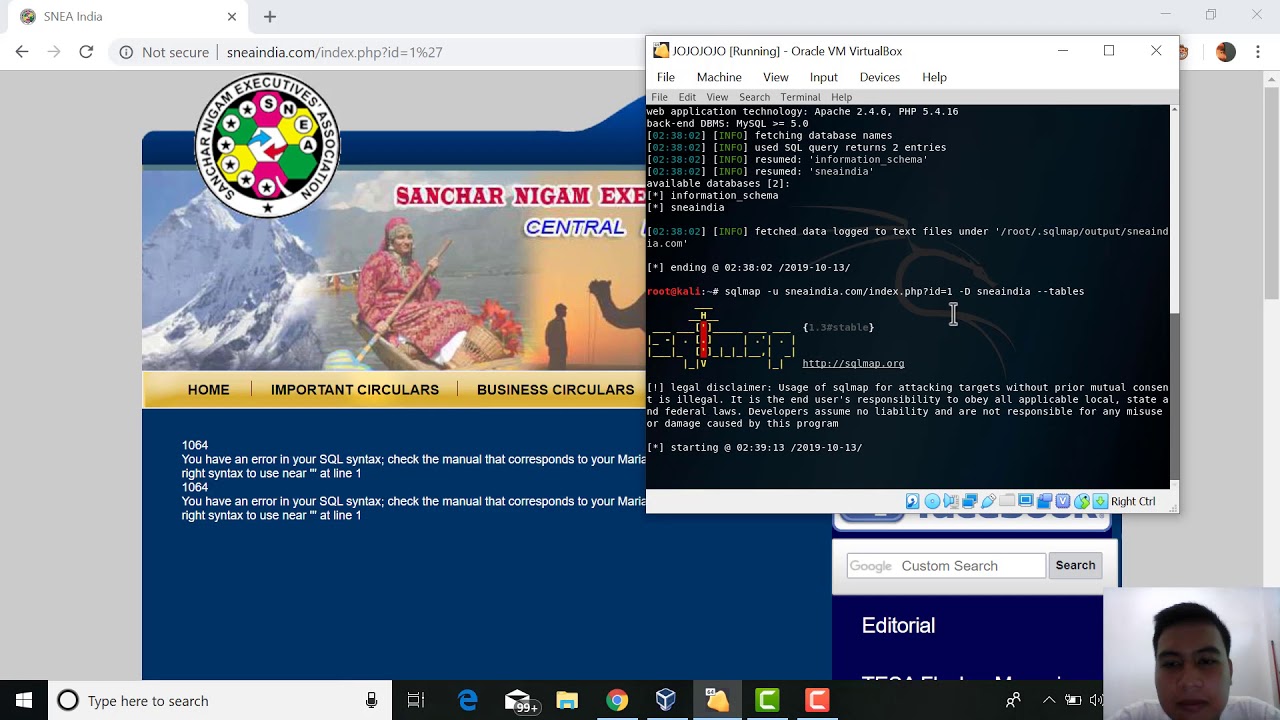Open terminal View menu
The height and width of the screenshot is (720, 1280).
[x=717, y=97]
